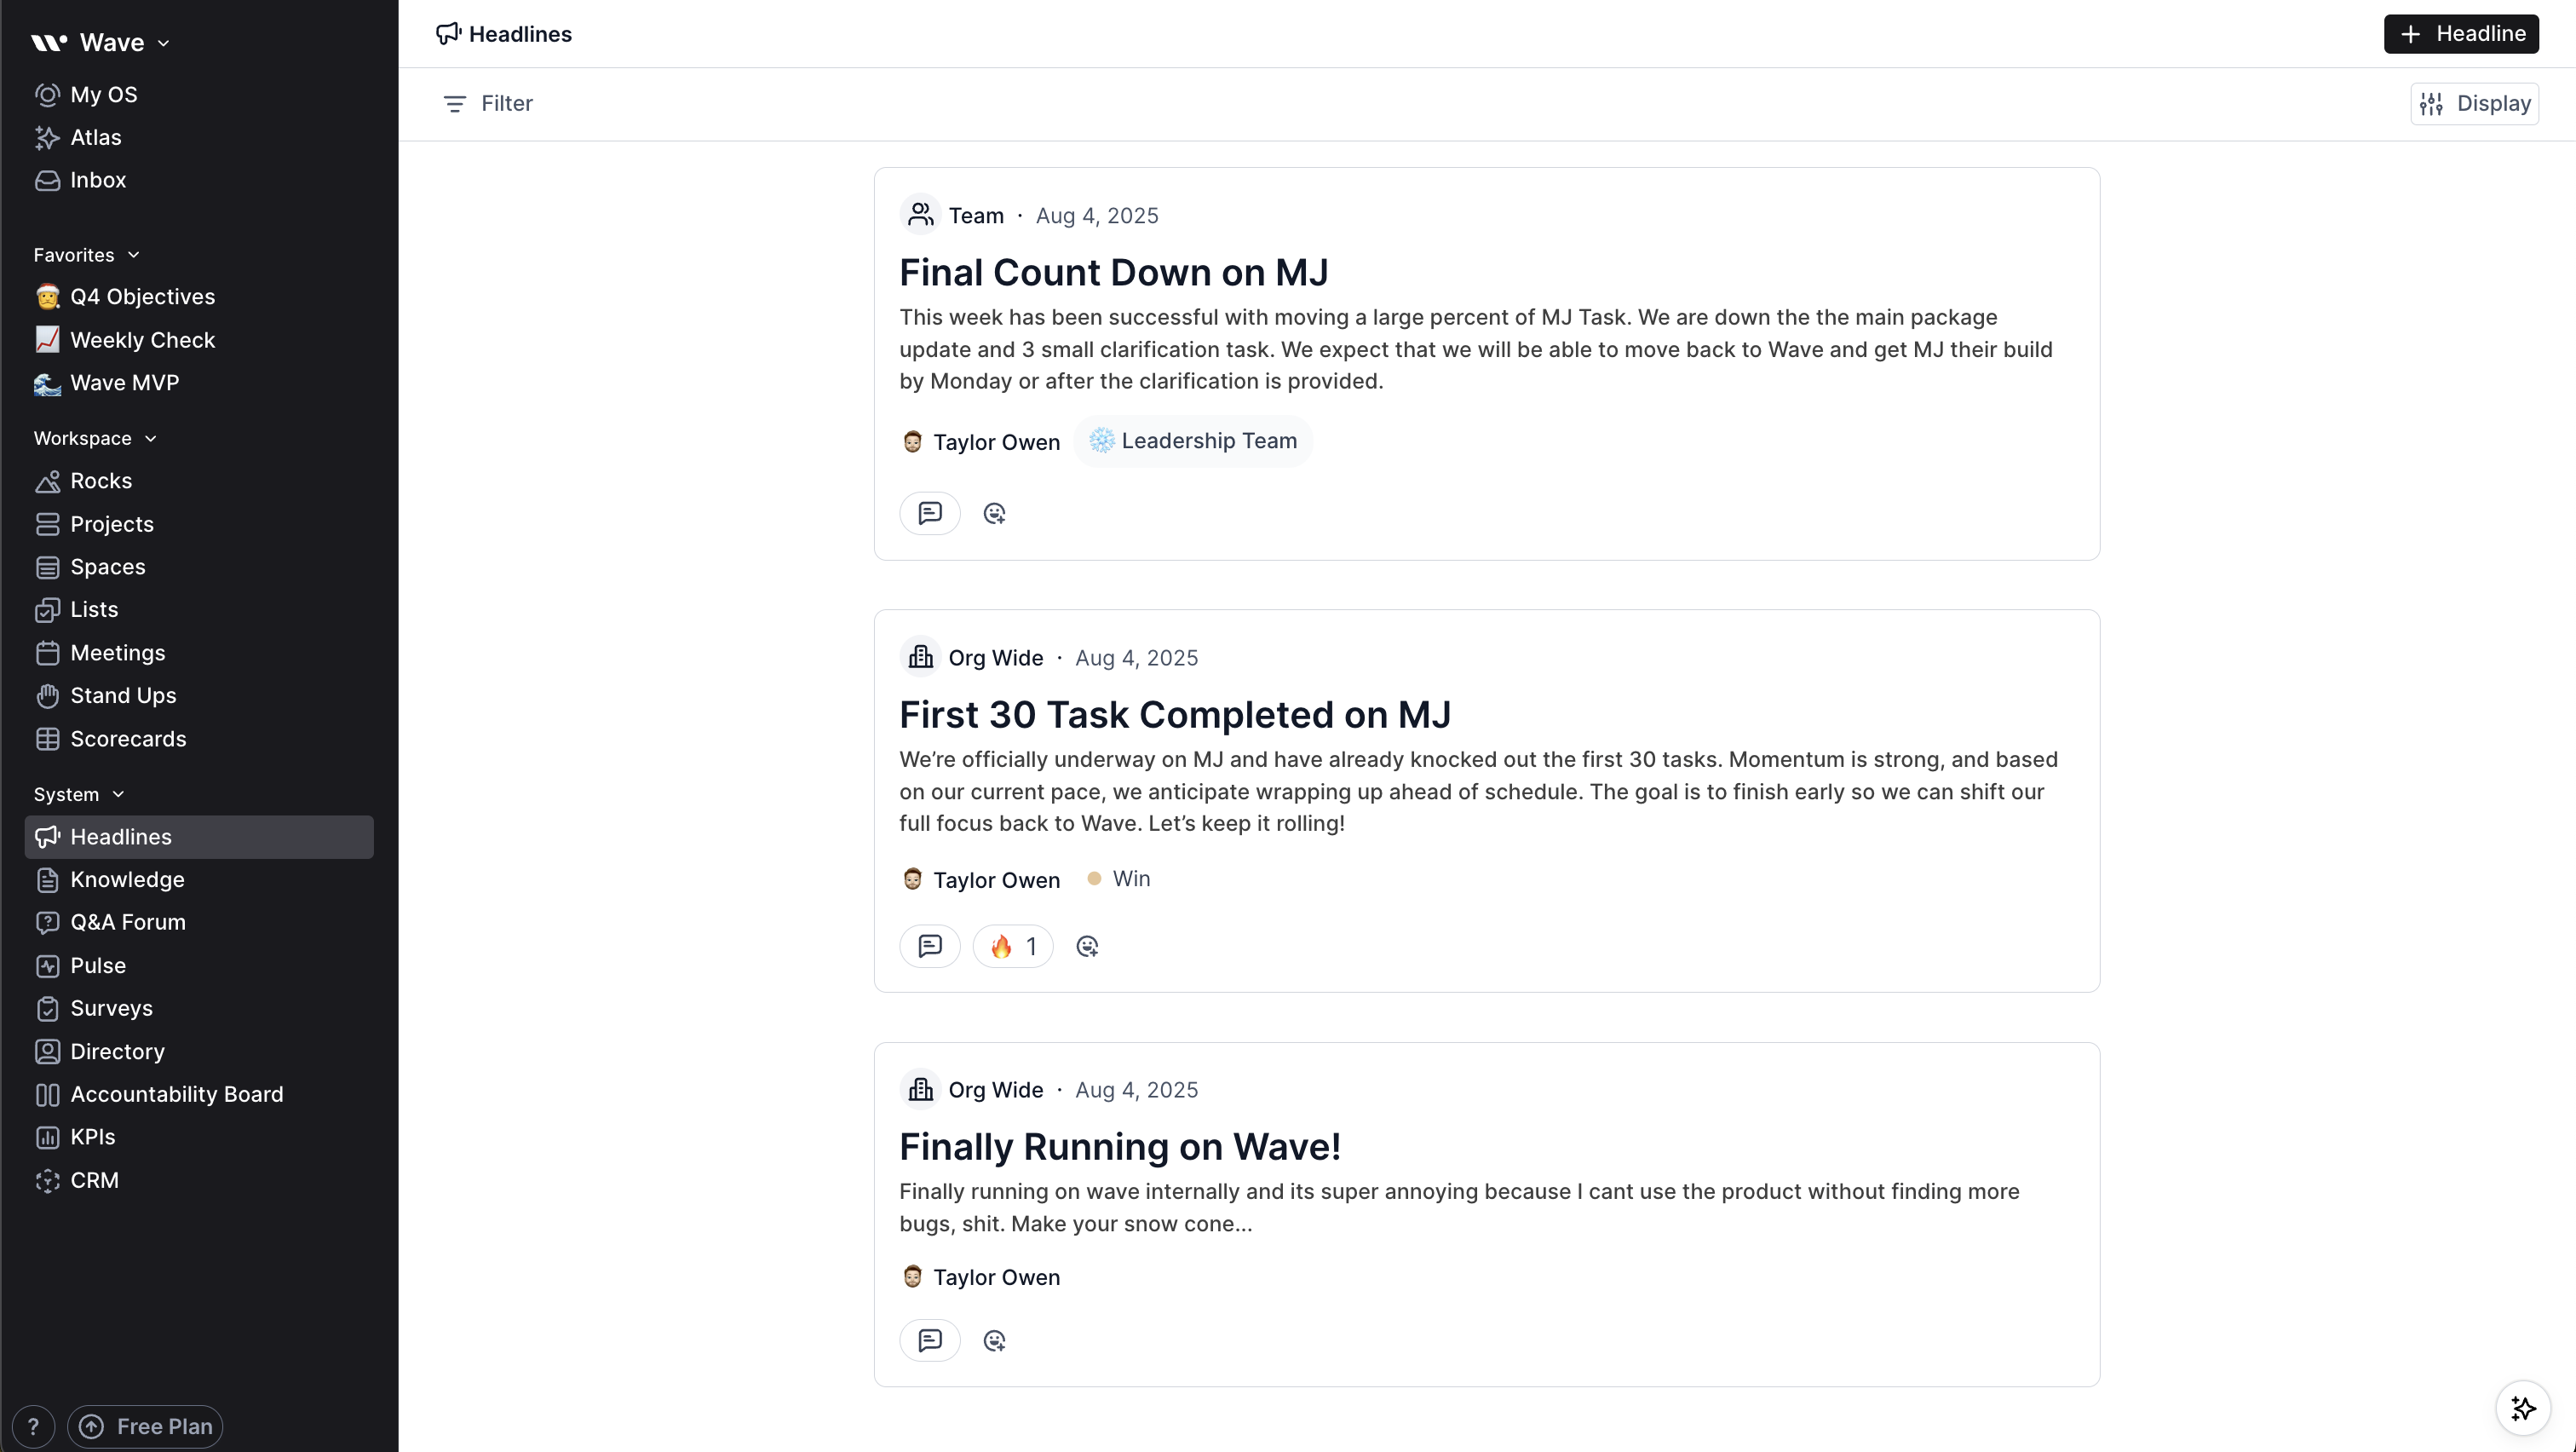This screenshot has width=2576, height=1452.
Task: Open Stand Ups from the sidebar
Action: (124, 695)
